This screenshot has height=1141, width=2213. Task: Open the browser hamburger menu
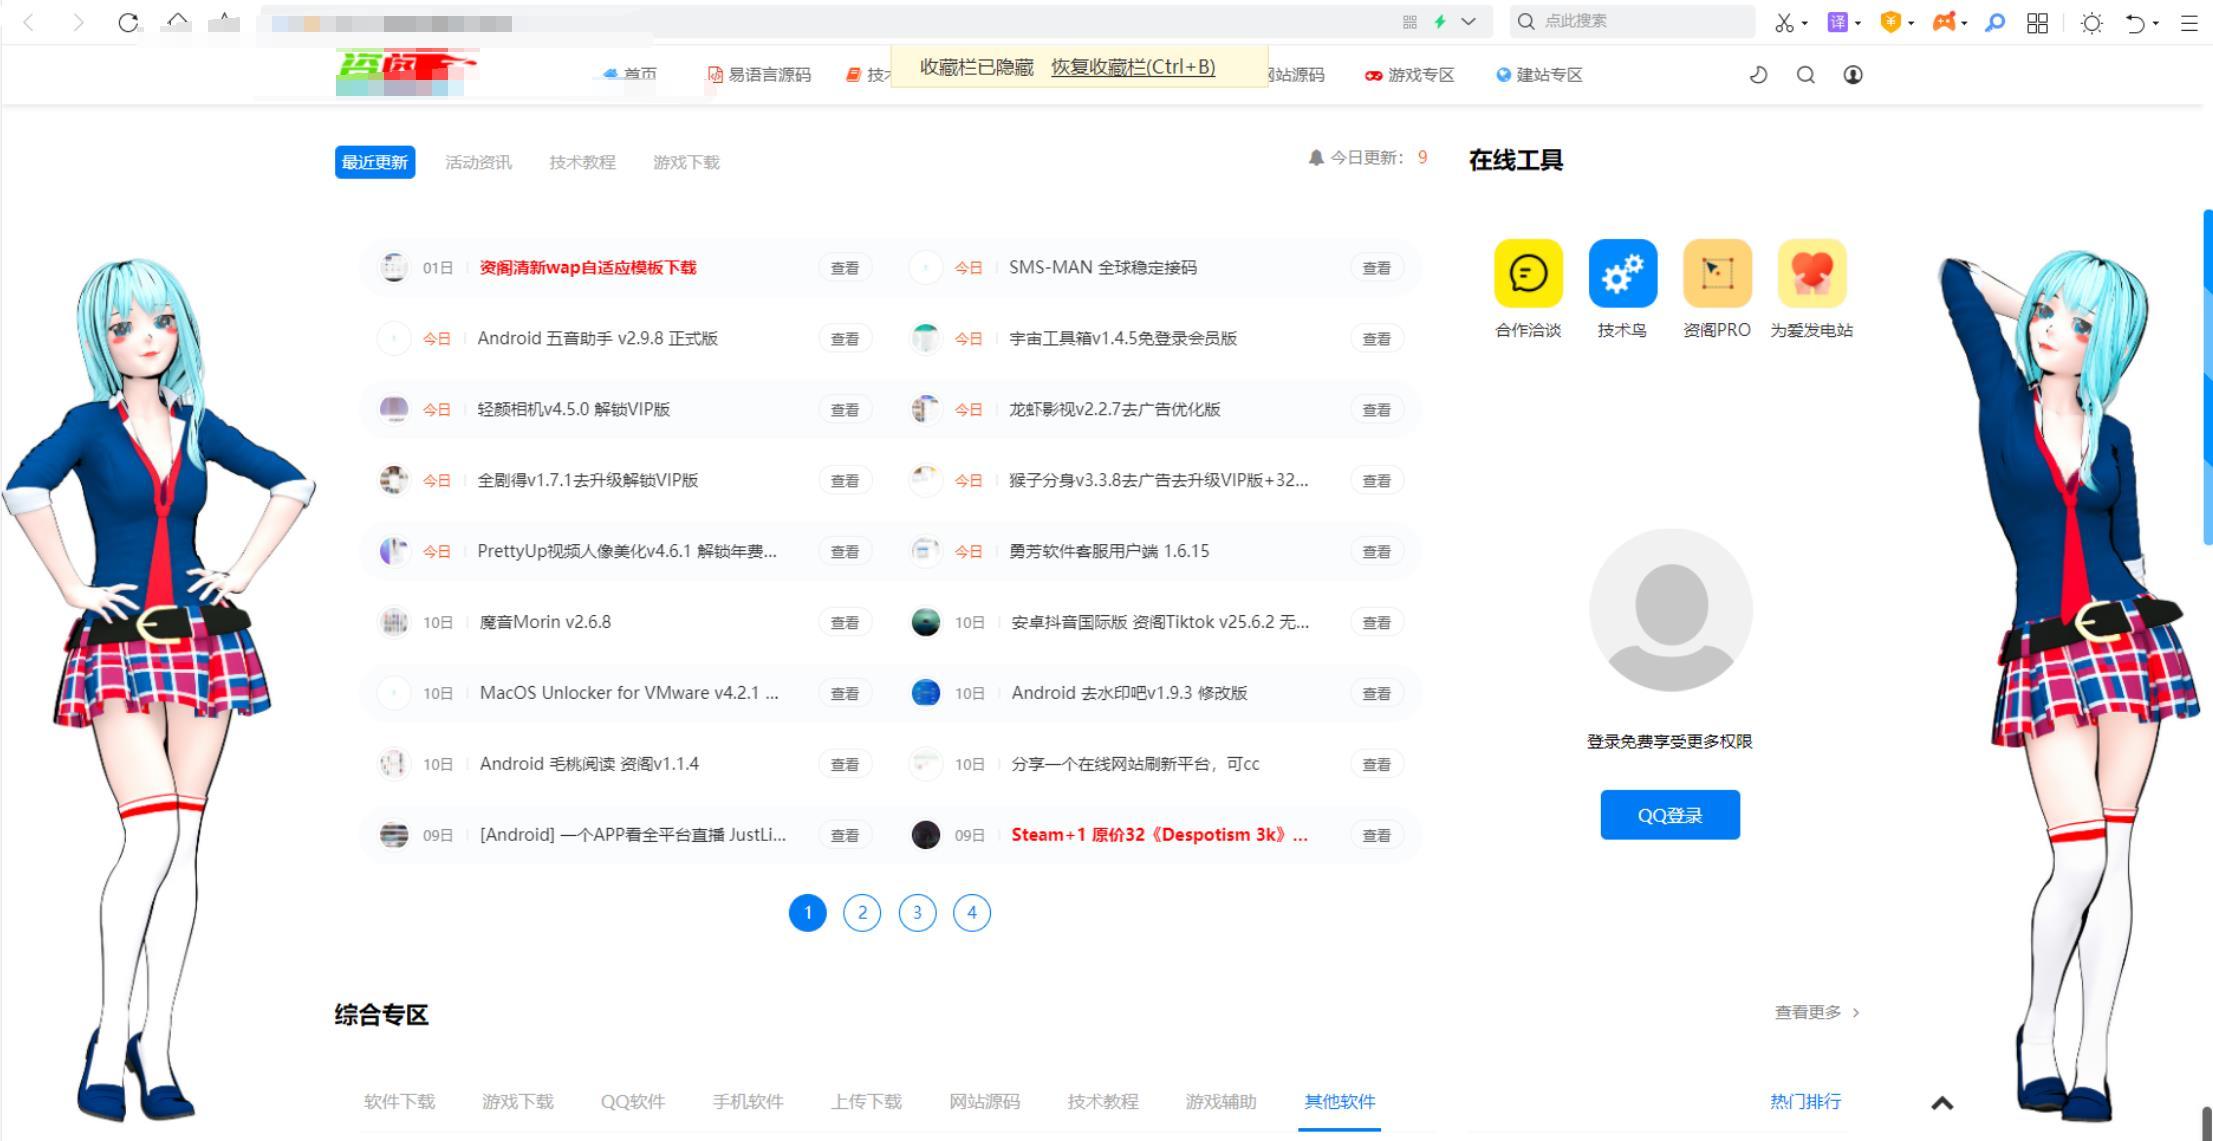coord(2189,23)
